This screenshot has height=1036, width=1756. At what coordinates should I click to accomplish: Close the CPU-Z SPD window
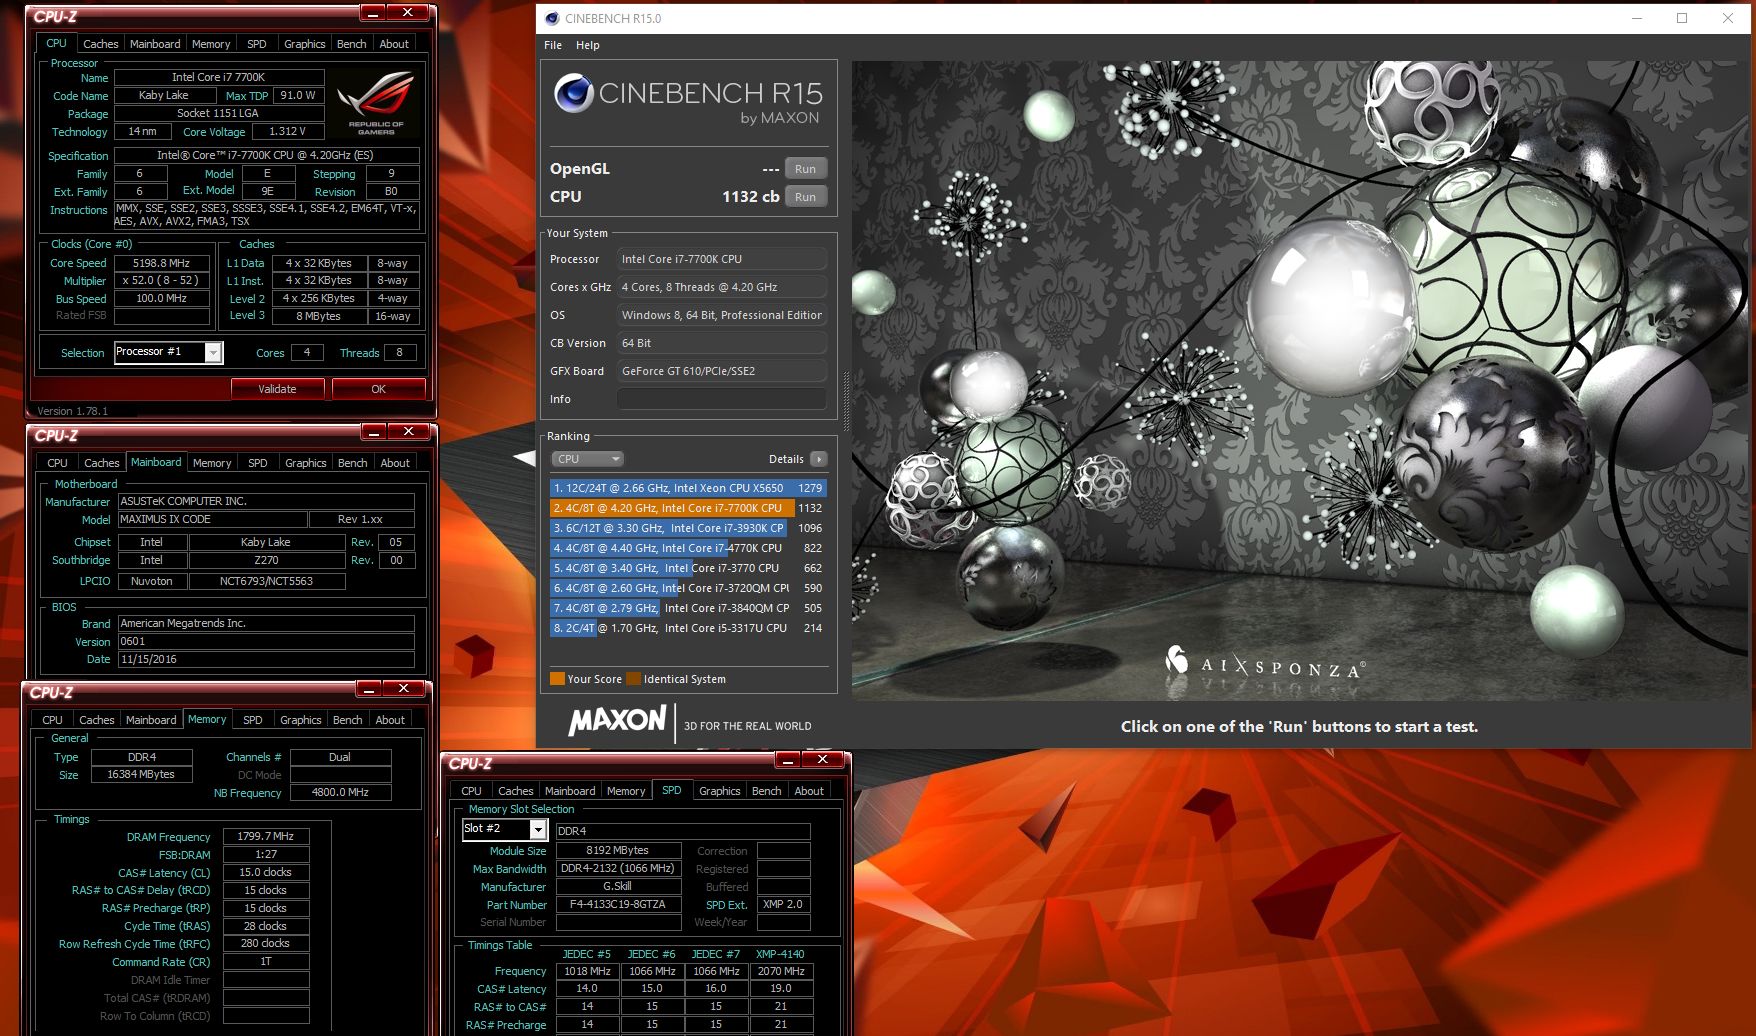tap(822, 760)
